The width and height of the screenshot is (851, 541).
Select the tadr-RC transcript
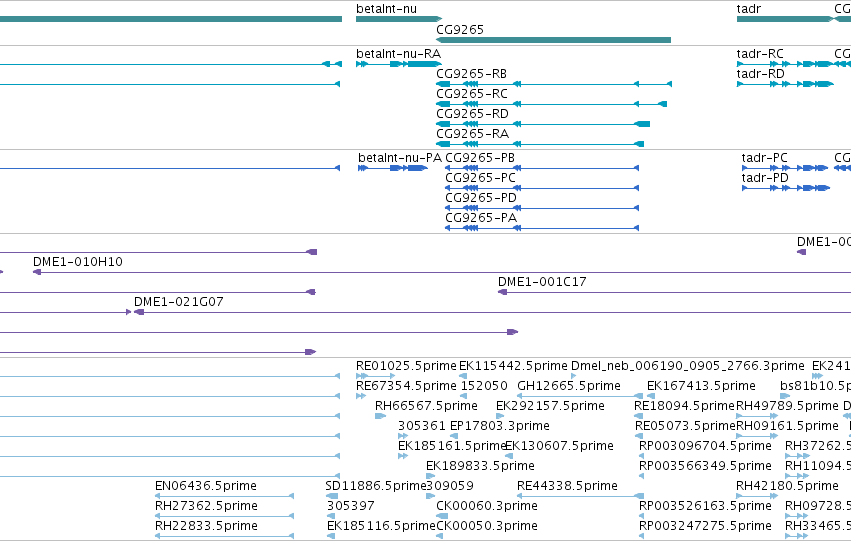click(785, 64)
